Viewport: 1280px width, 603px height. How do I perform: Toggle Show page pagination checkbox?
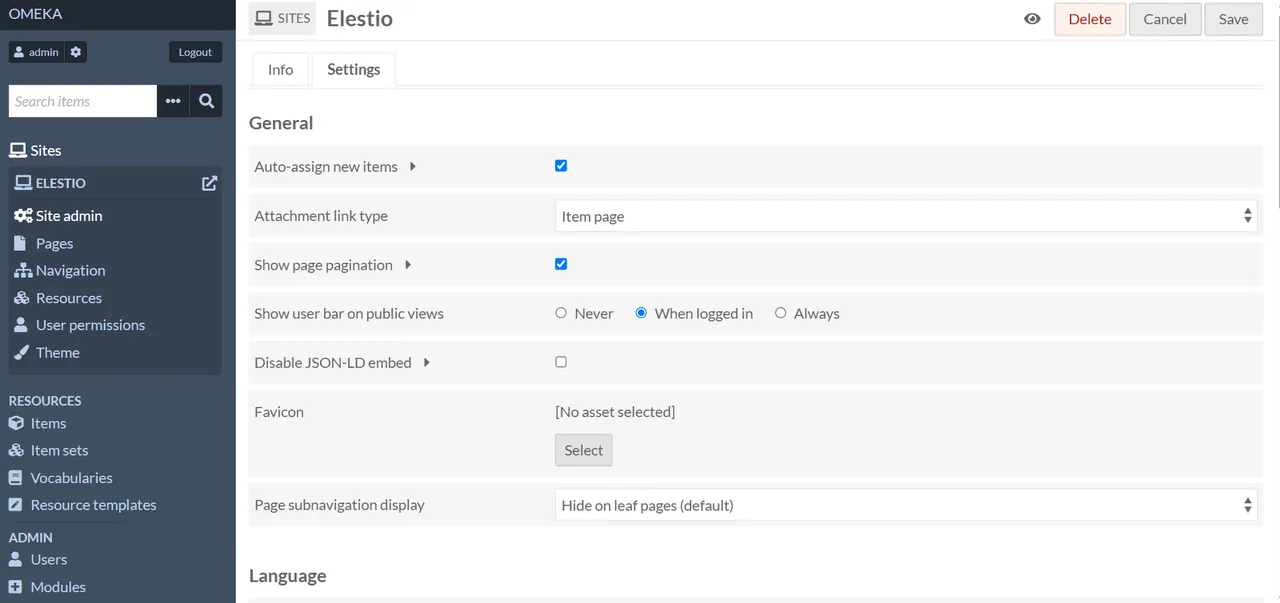click(x=561, y=264)
